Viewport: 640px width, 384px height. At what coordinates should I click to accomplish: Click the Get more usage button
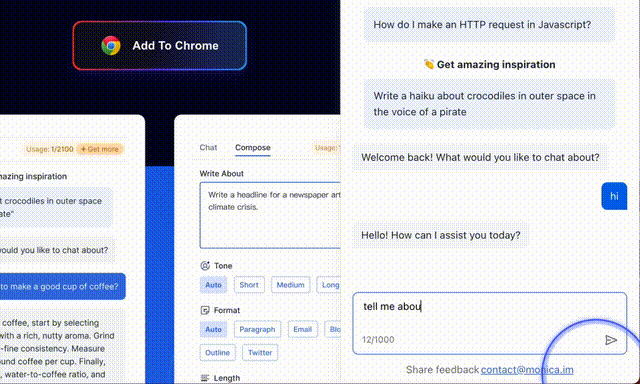point(100,149)
